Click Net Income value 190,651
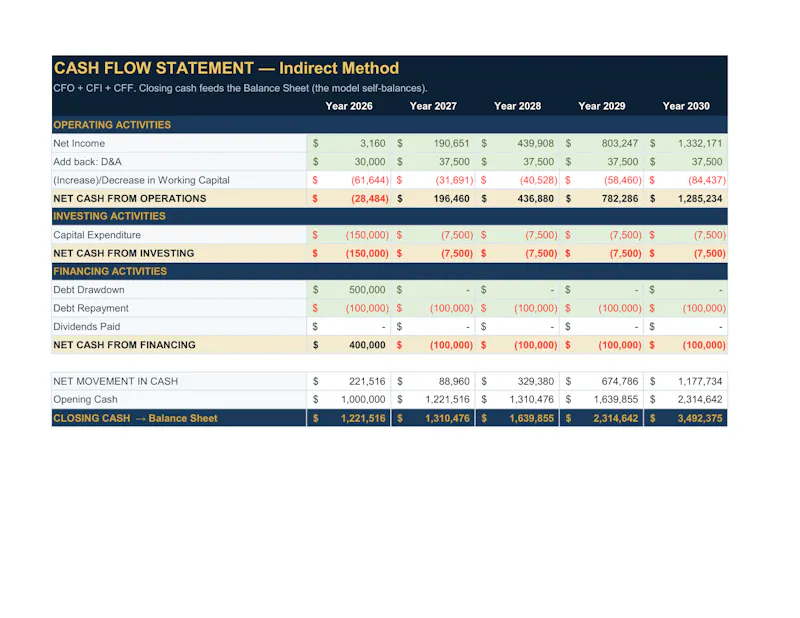This screenshot has height=618, width=800. [x=452, y=143]
